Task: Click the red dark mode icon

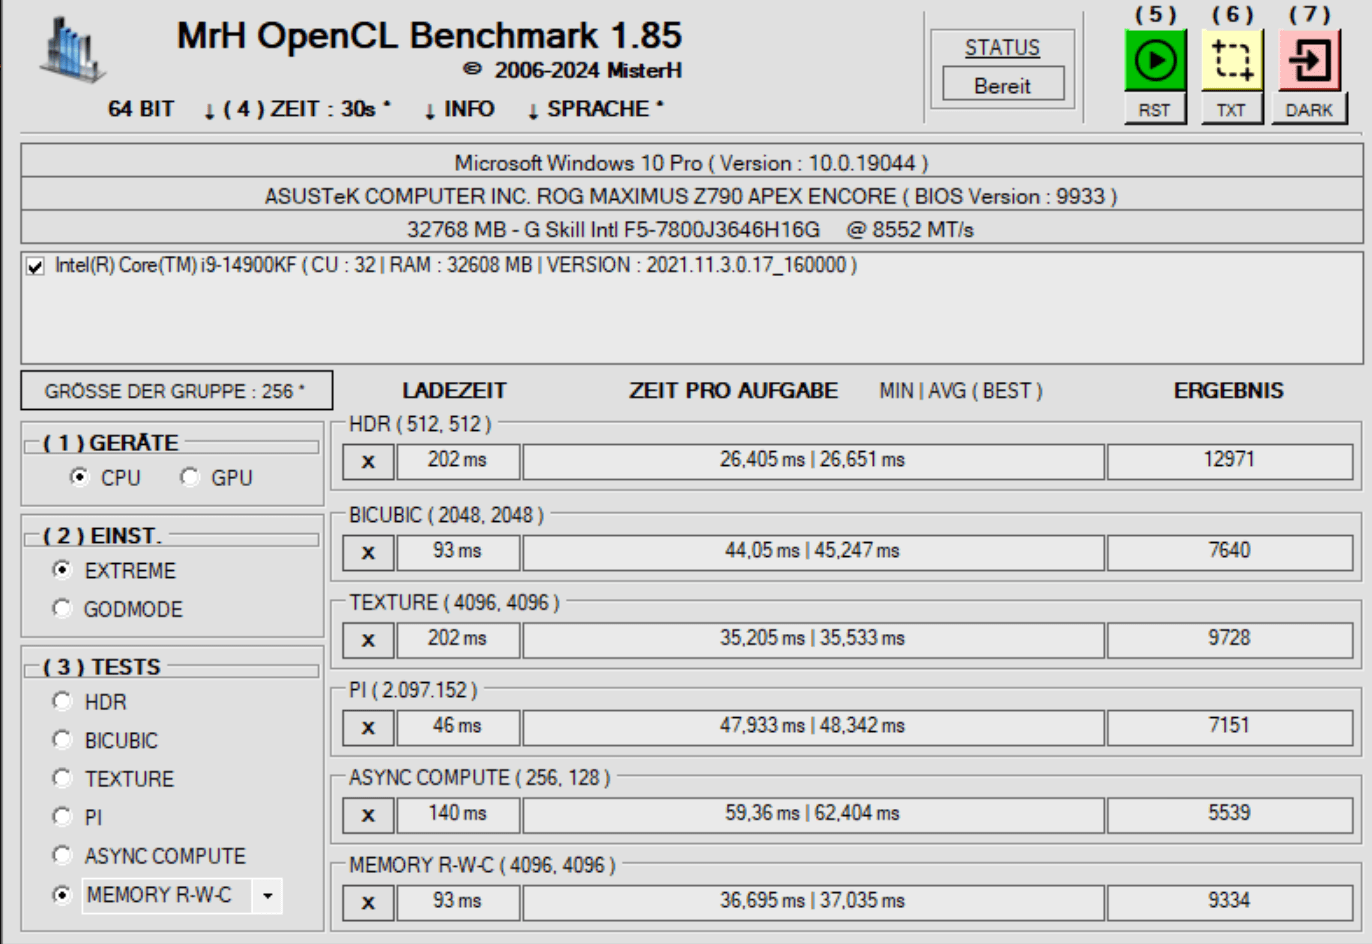Action: (1309, 60)
